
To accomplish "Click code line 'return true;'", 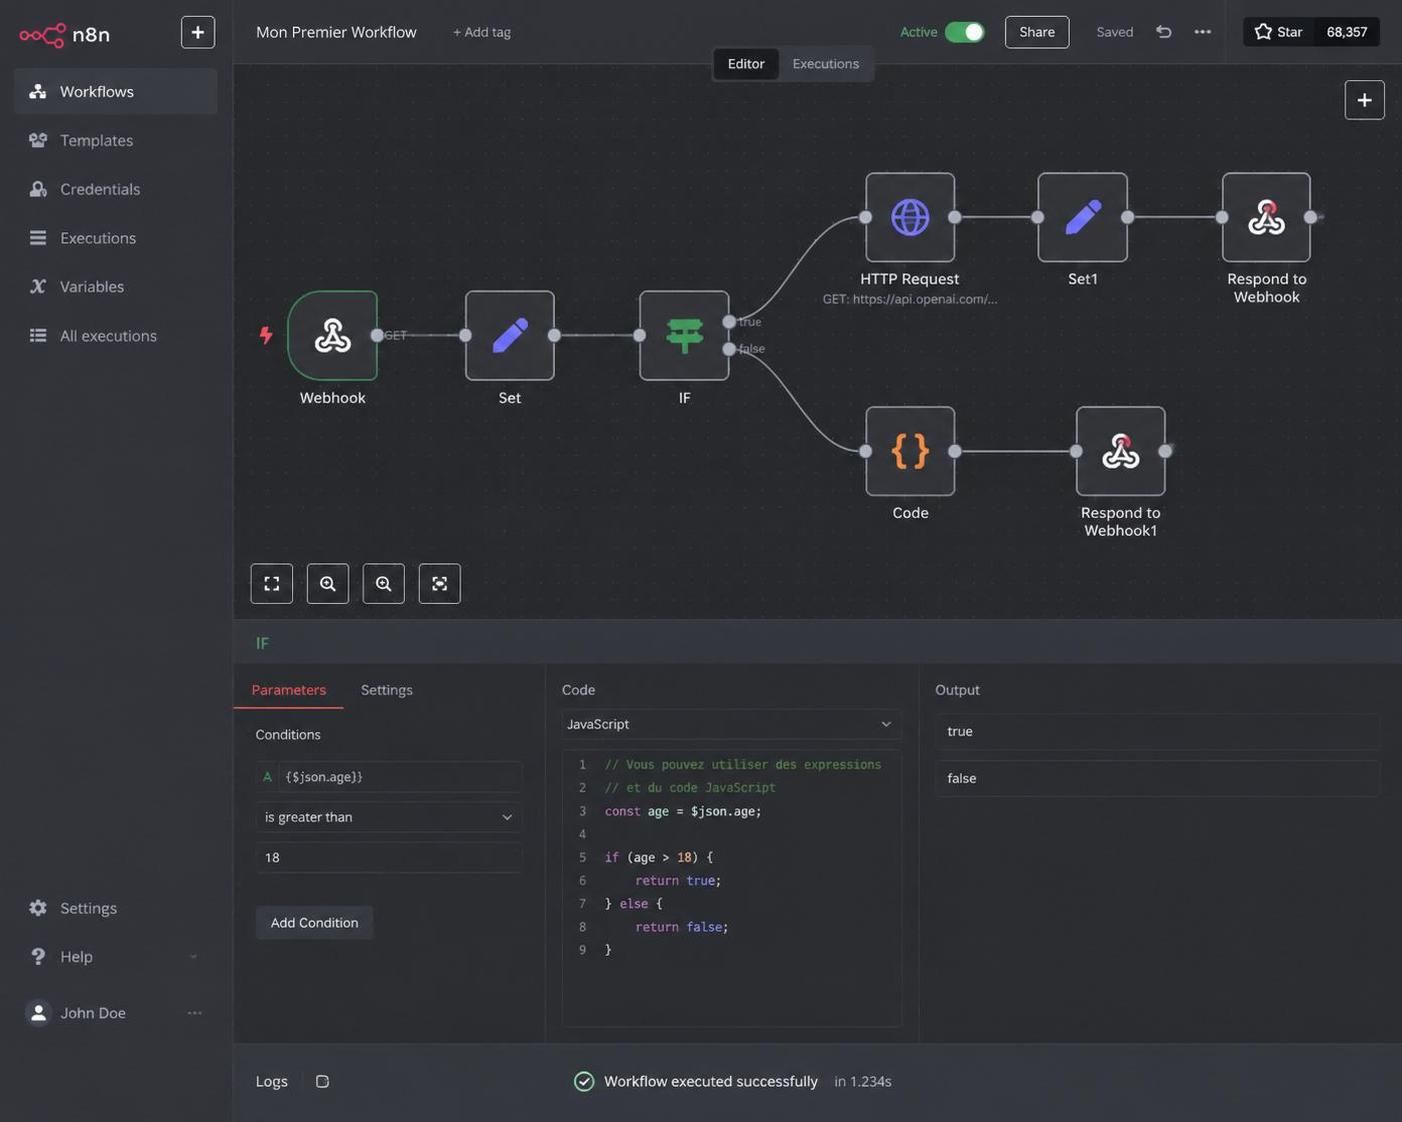I will click(678, 881).
